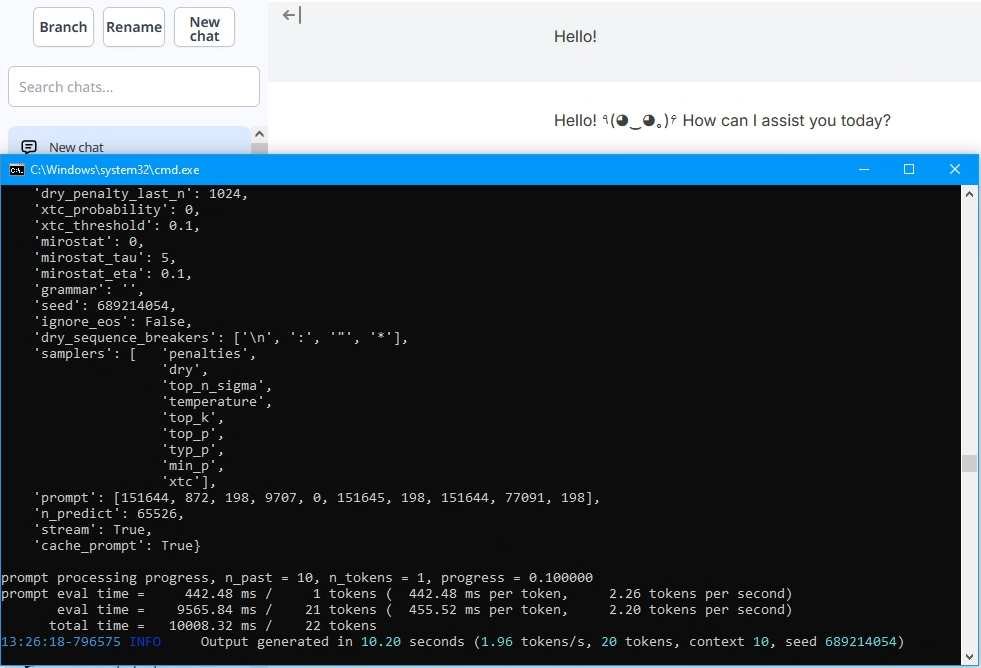Click the Rename button
This screenshot has width=981, height=668.
click(134, 27)
